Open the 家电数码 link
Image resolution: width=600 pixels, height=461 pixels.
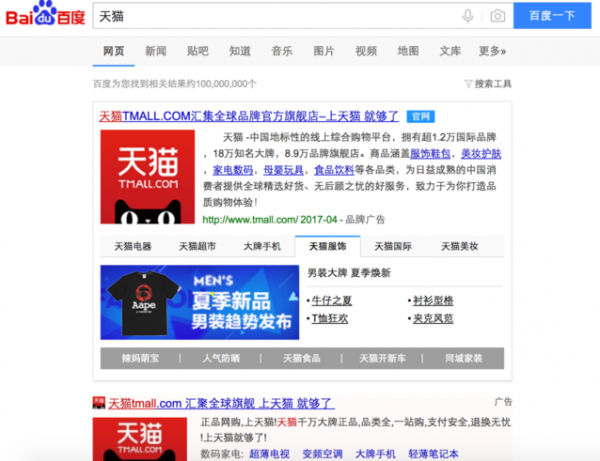click(233, 170)
